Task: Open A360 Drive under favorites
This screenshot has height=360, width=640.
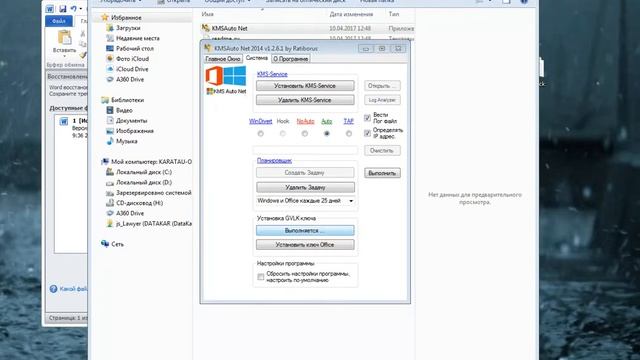Action: pyautogui.click(x=130, y=79)
